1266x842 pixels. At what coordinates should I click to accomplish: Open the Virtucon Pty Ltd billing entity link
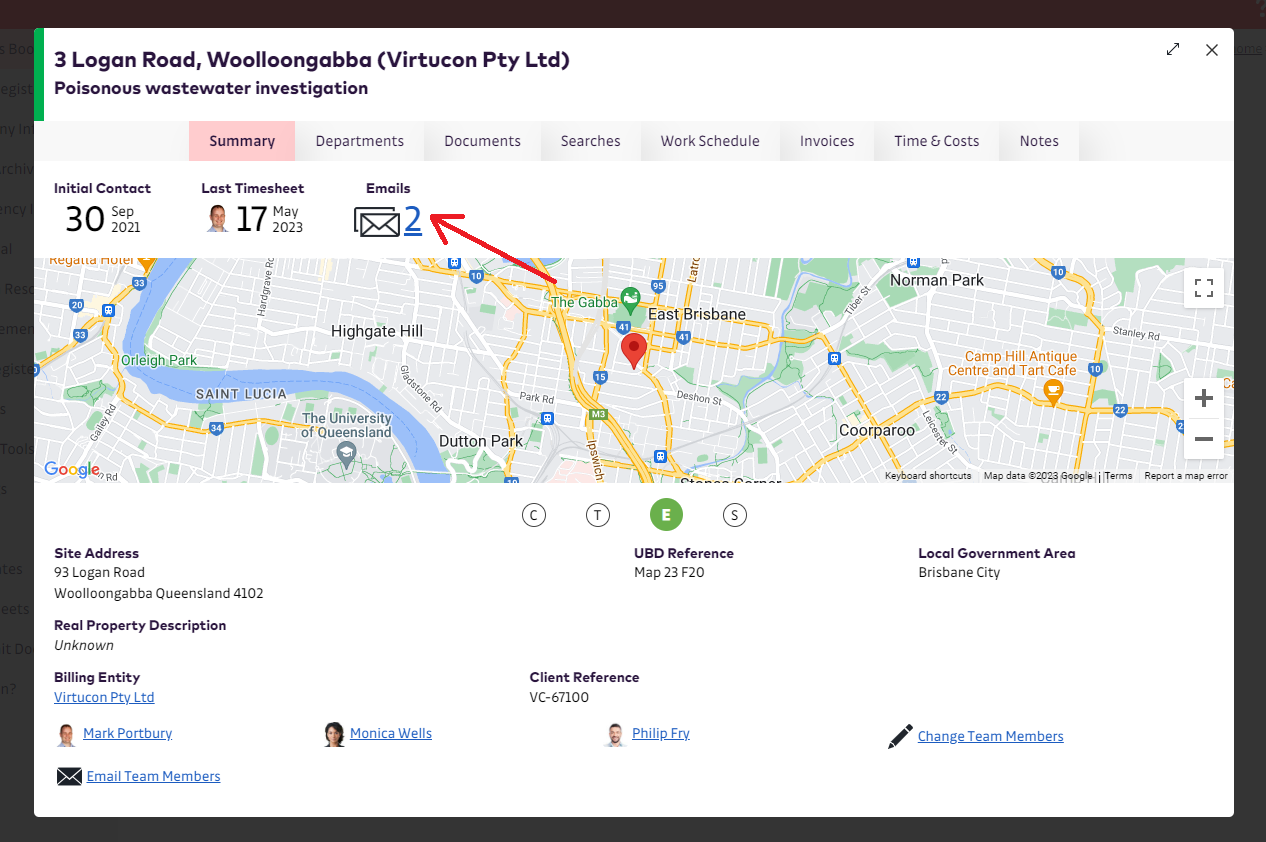click(x=104, y=698)
